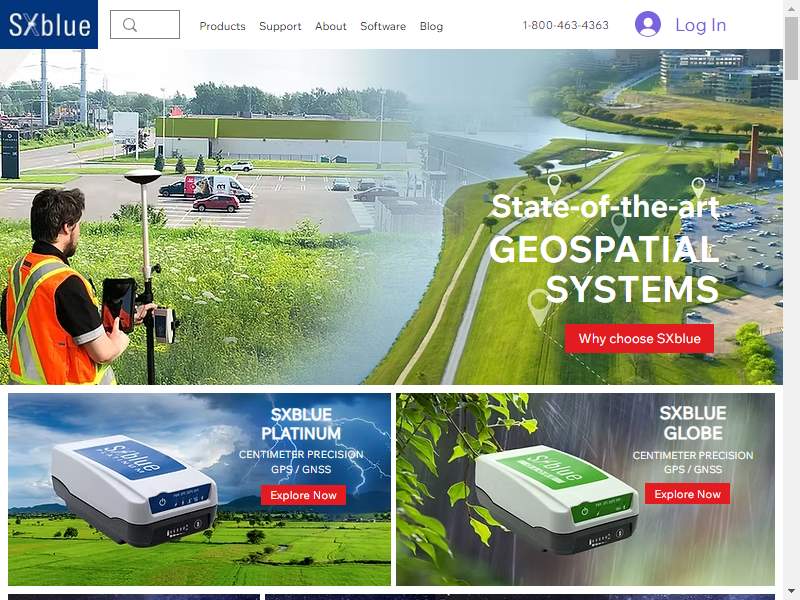Click the SXblue Platinum receiver image
The width and height of the screenshot is (800, 600).
tap(135, 491)
